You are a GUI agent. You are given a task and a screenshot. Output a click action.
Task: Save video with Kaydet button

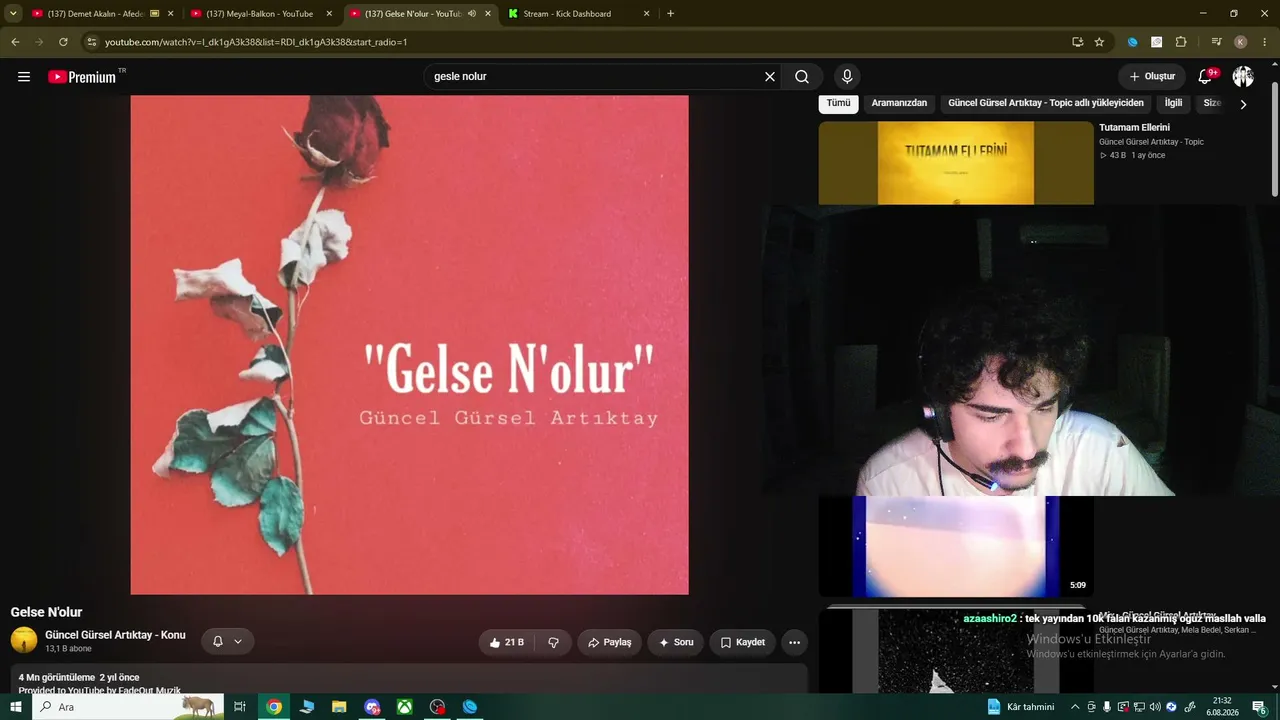pyautogui.click(x=742, y=642)
